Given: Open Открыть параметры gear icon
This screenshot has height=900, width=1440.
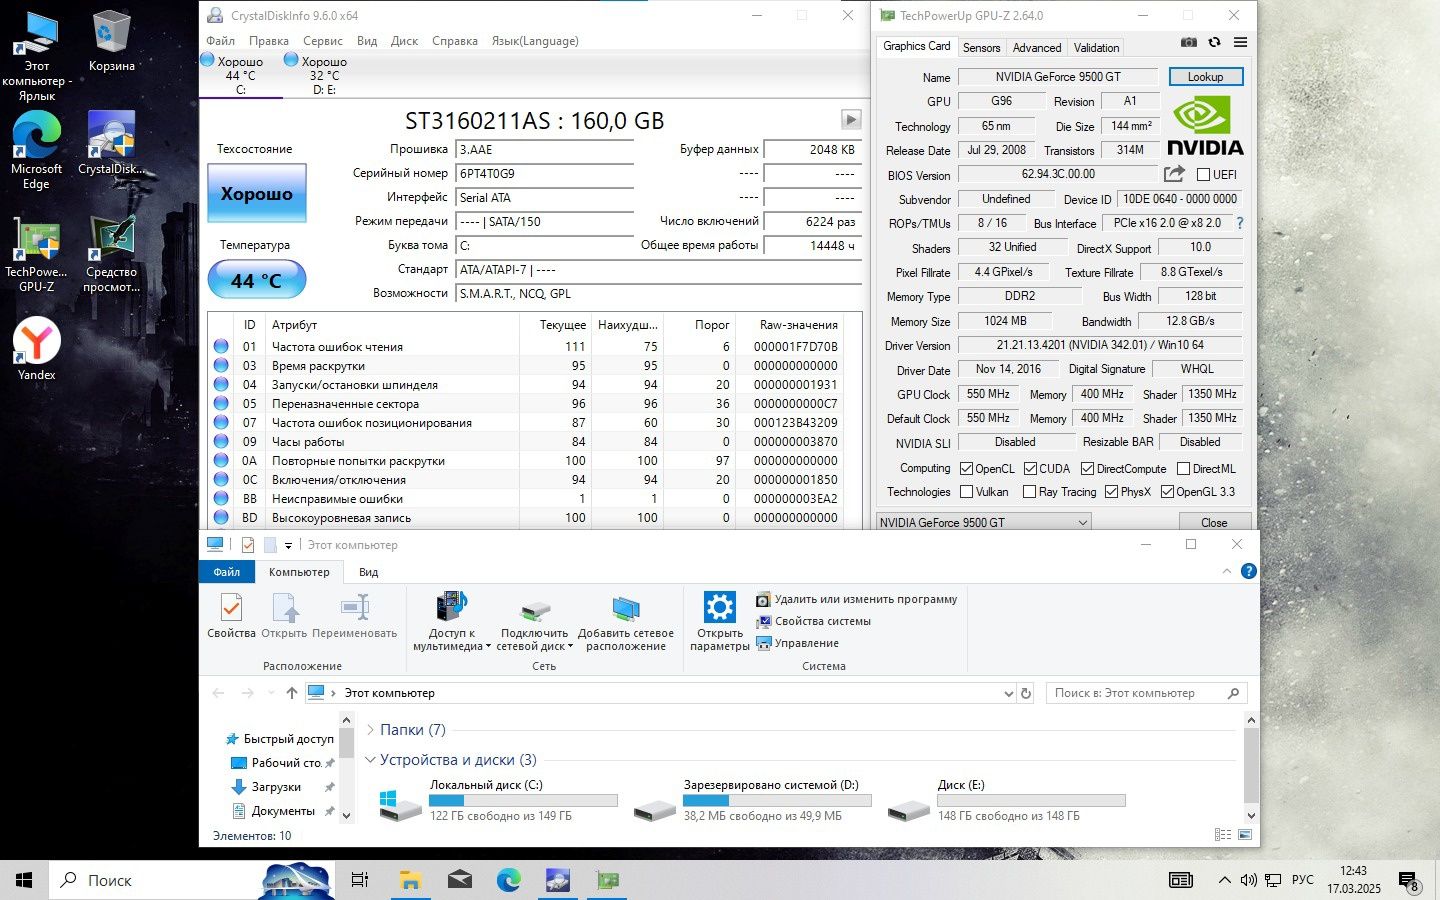Looking at the screenshot, I should [x=719, y=607].
